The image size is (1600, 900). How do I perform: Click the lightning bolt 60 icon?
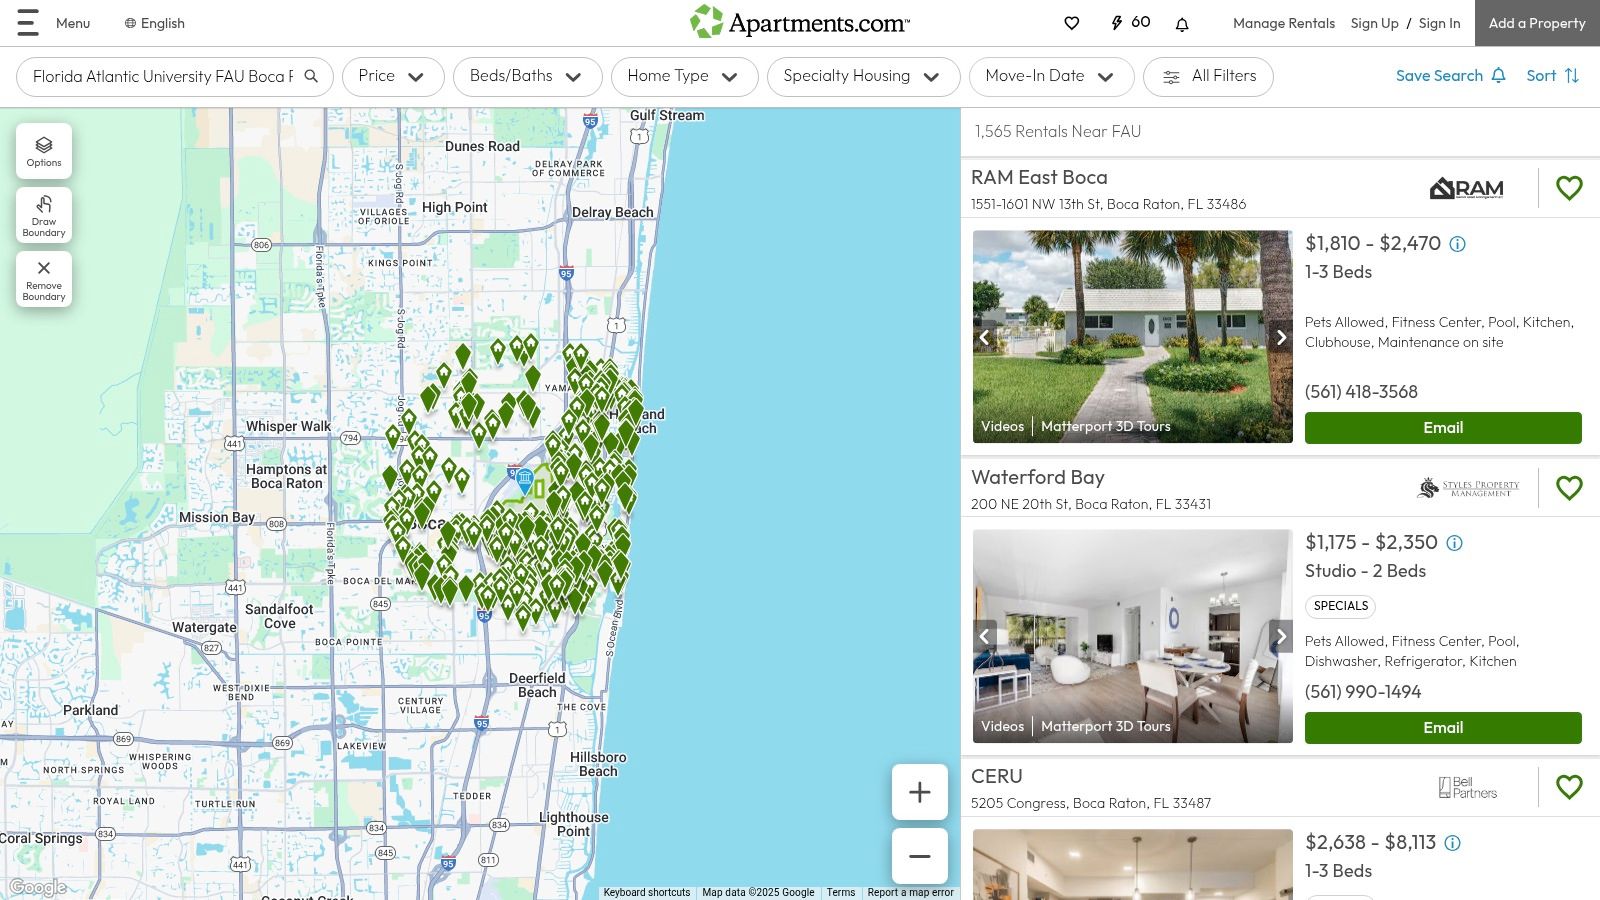pyautogui.click(x=1130, y=22)
